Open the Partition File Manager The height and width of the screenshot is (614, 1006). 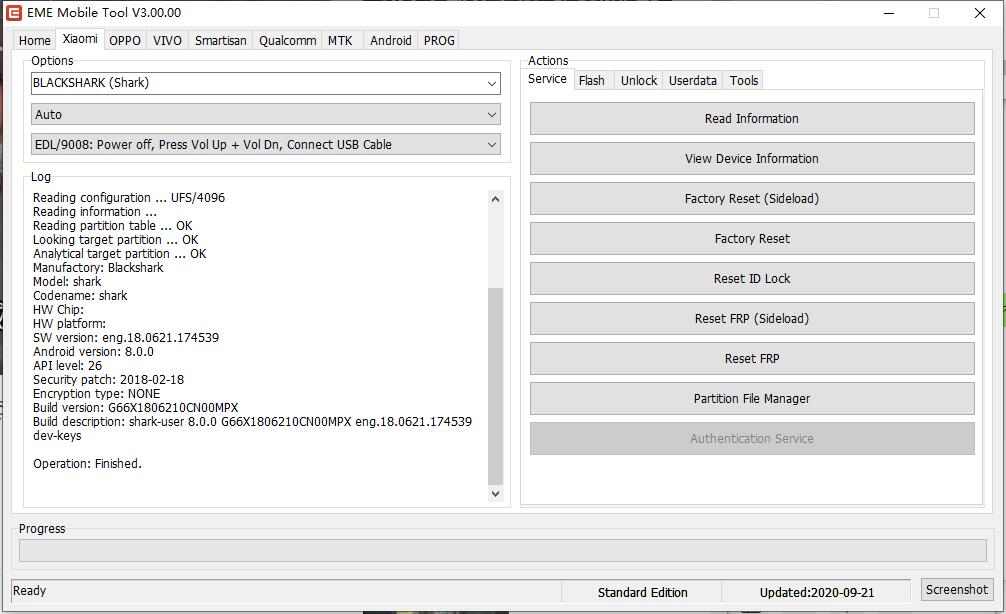coord(752,398)
